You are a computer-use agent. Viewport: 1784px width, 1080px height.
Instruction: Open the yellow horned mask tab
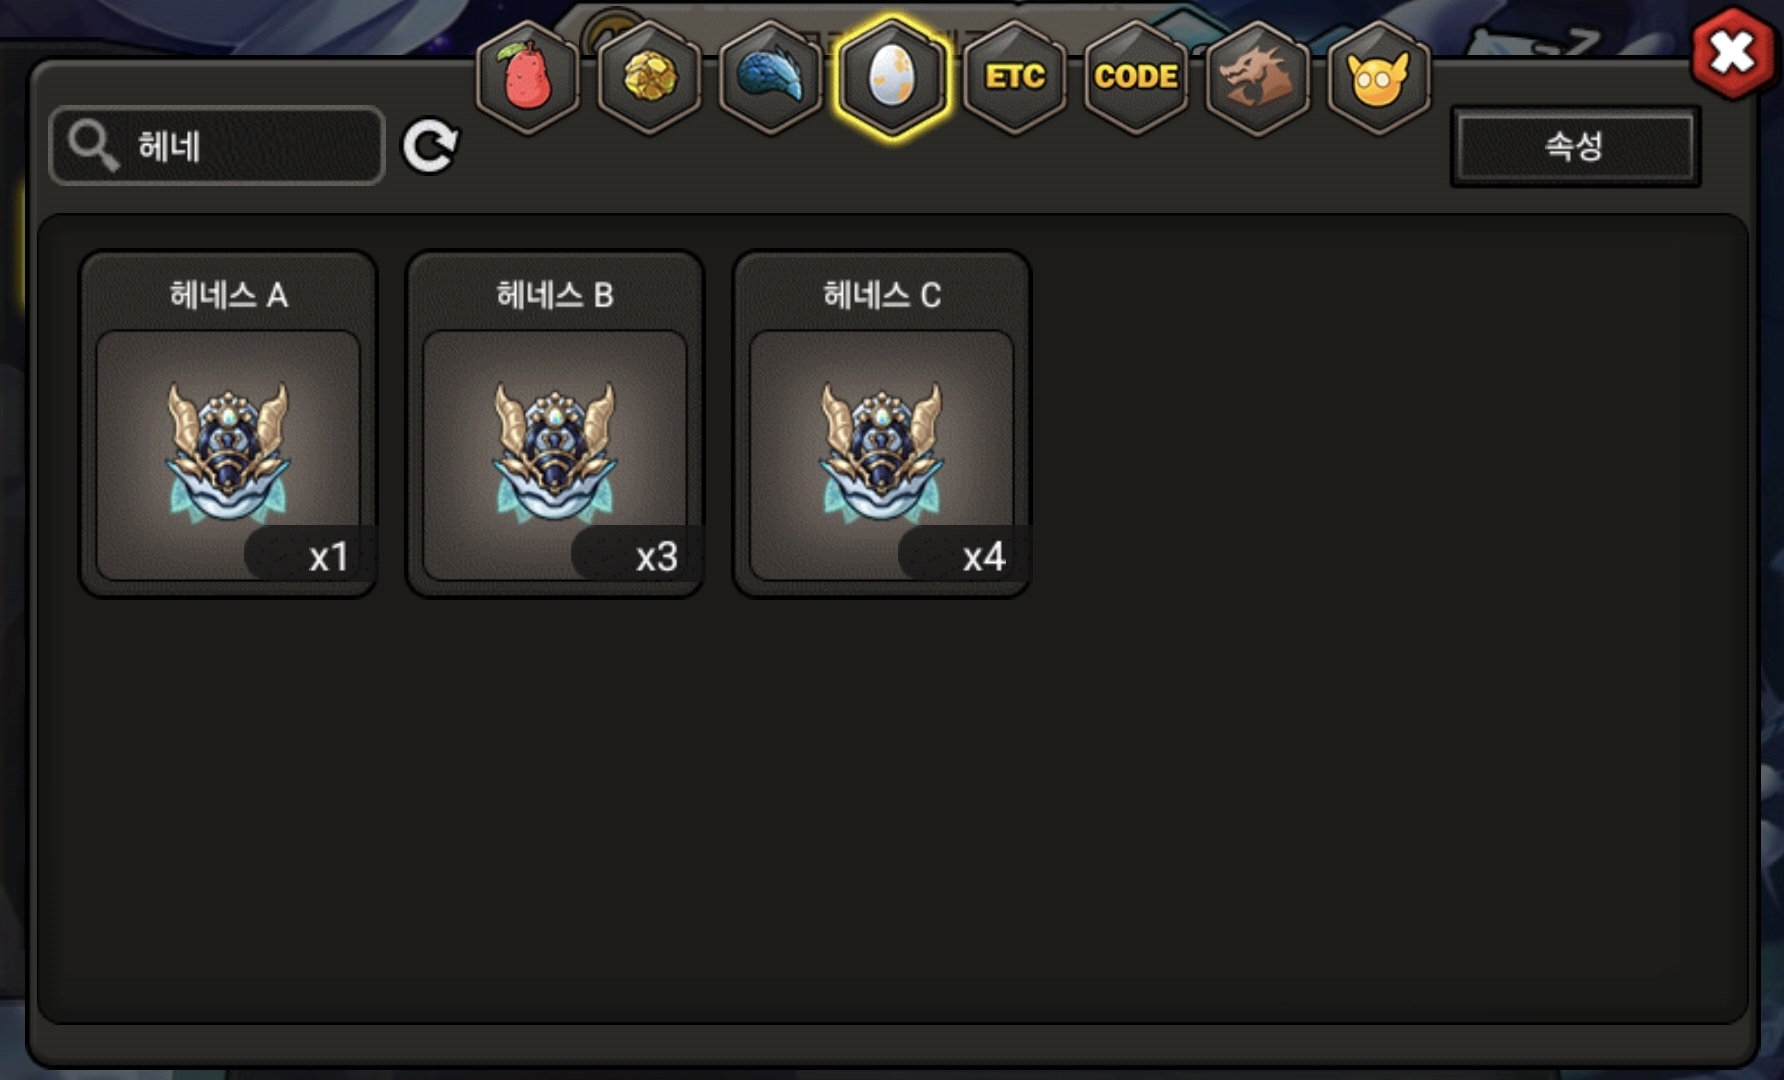click(x=1379, y=77)
